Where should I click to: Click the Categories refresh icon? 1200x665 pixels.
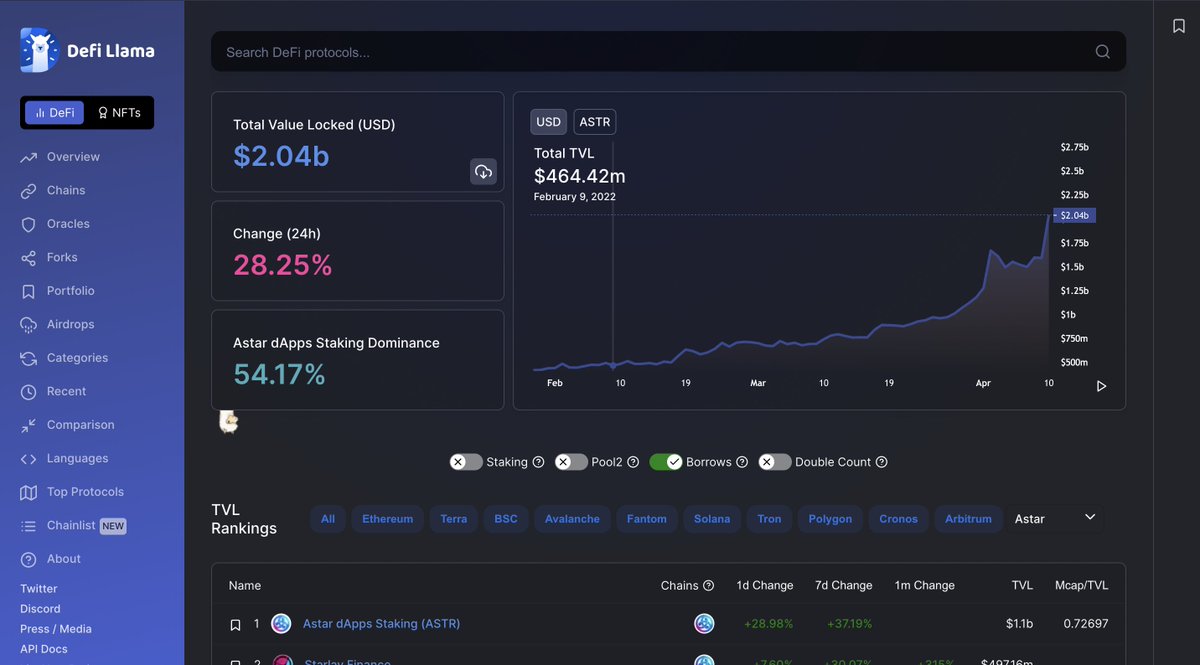28,358
